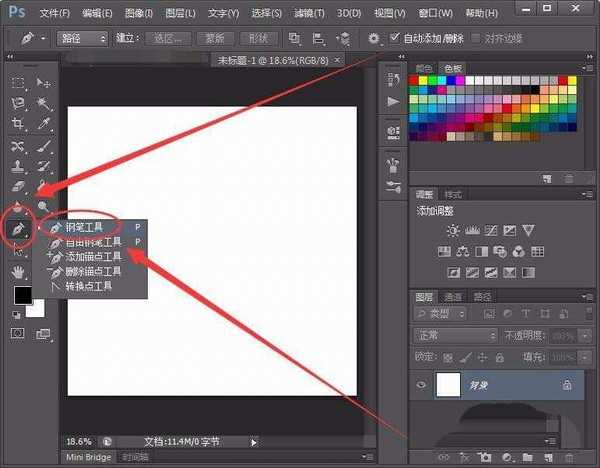Select the Rectangular Marquee tool
600x468 pixels.
[18, 82]
